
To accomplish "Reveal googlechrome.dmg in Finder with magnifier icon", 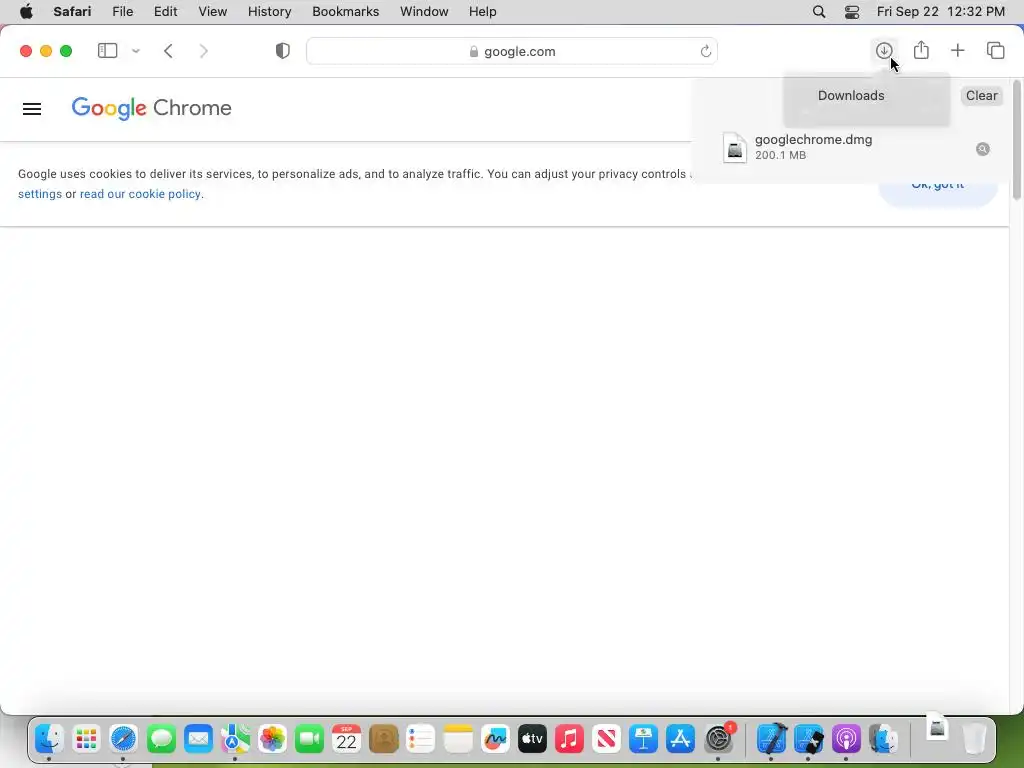I will tap(982, 149).
